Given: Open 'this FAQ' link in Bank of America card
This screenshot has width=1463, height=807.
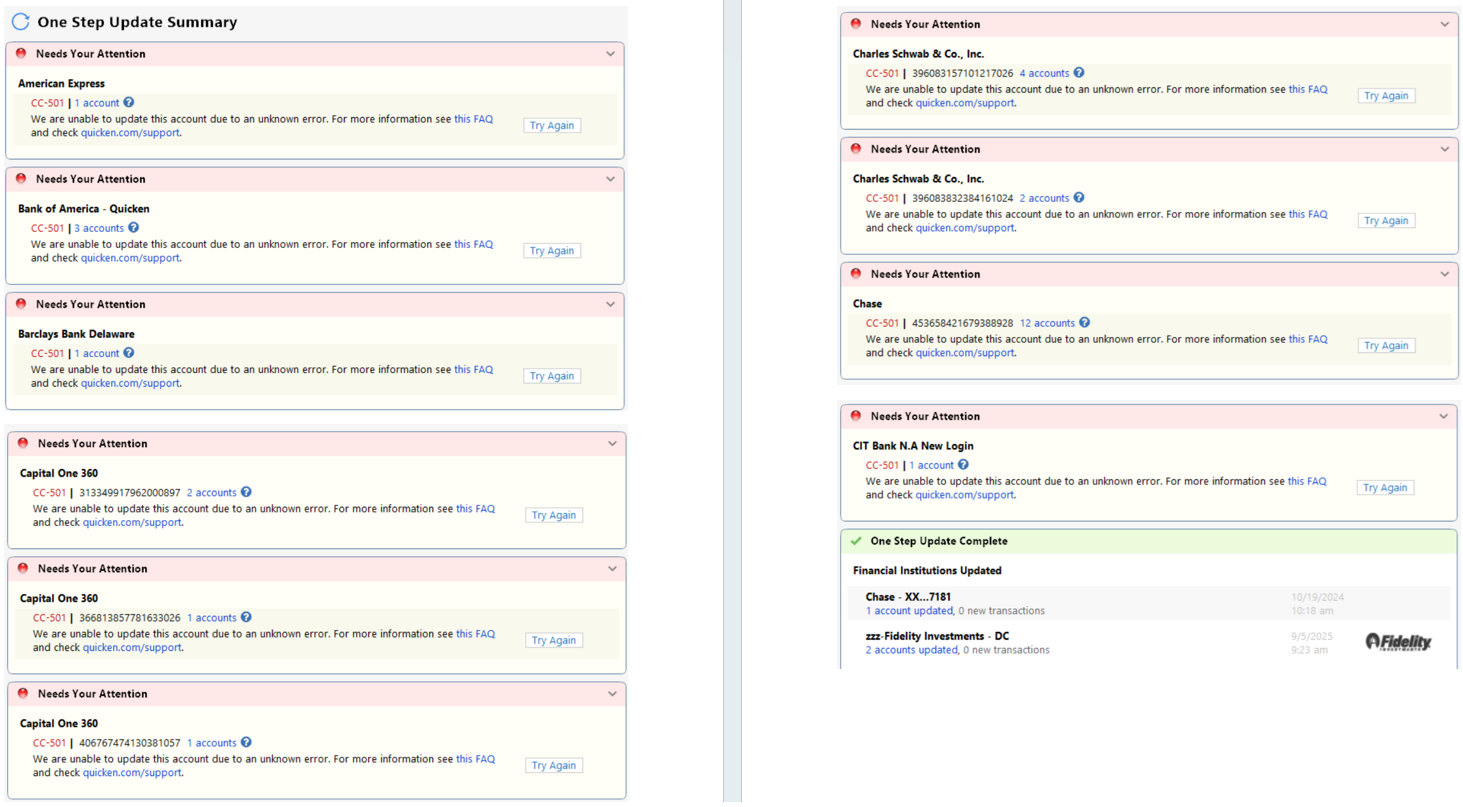Looking at the screenshot, I should pos(474,243).
